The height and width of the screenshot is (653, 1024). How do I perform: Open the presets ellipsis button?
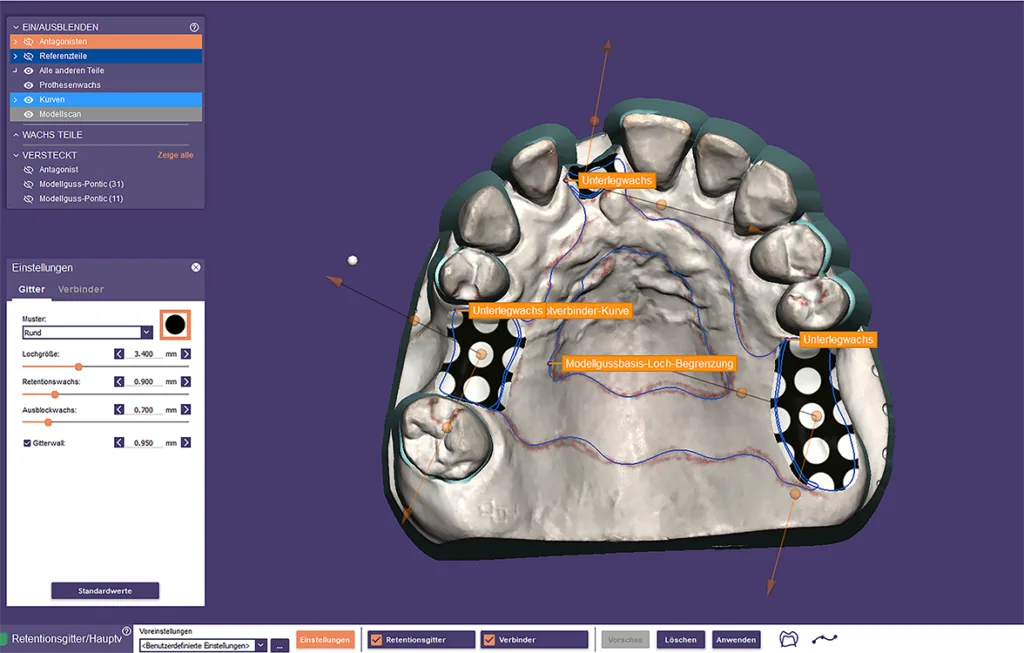click(x=279, y=646)
